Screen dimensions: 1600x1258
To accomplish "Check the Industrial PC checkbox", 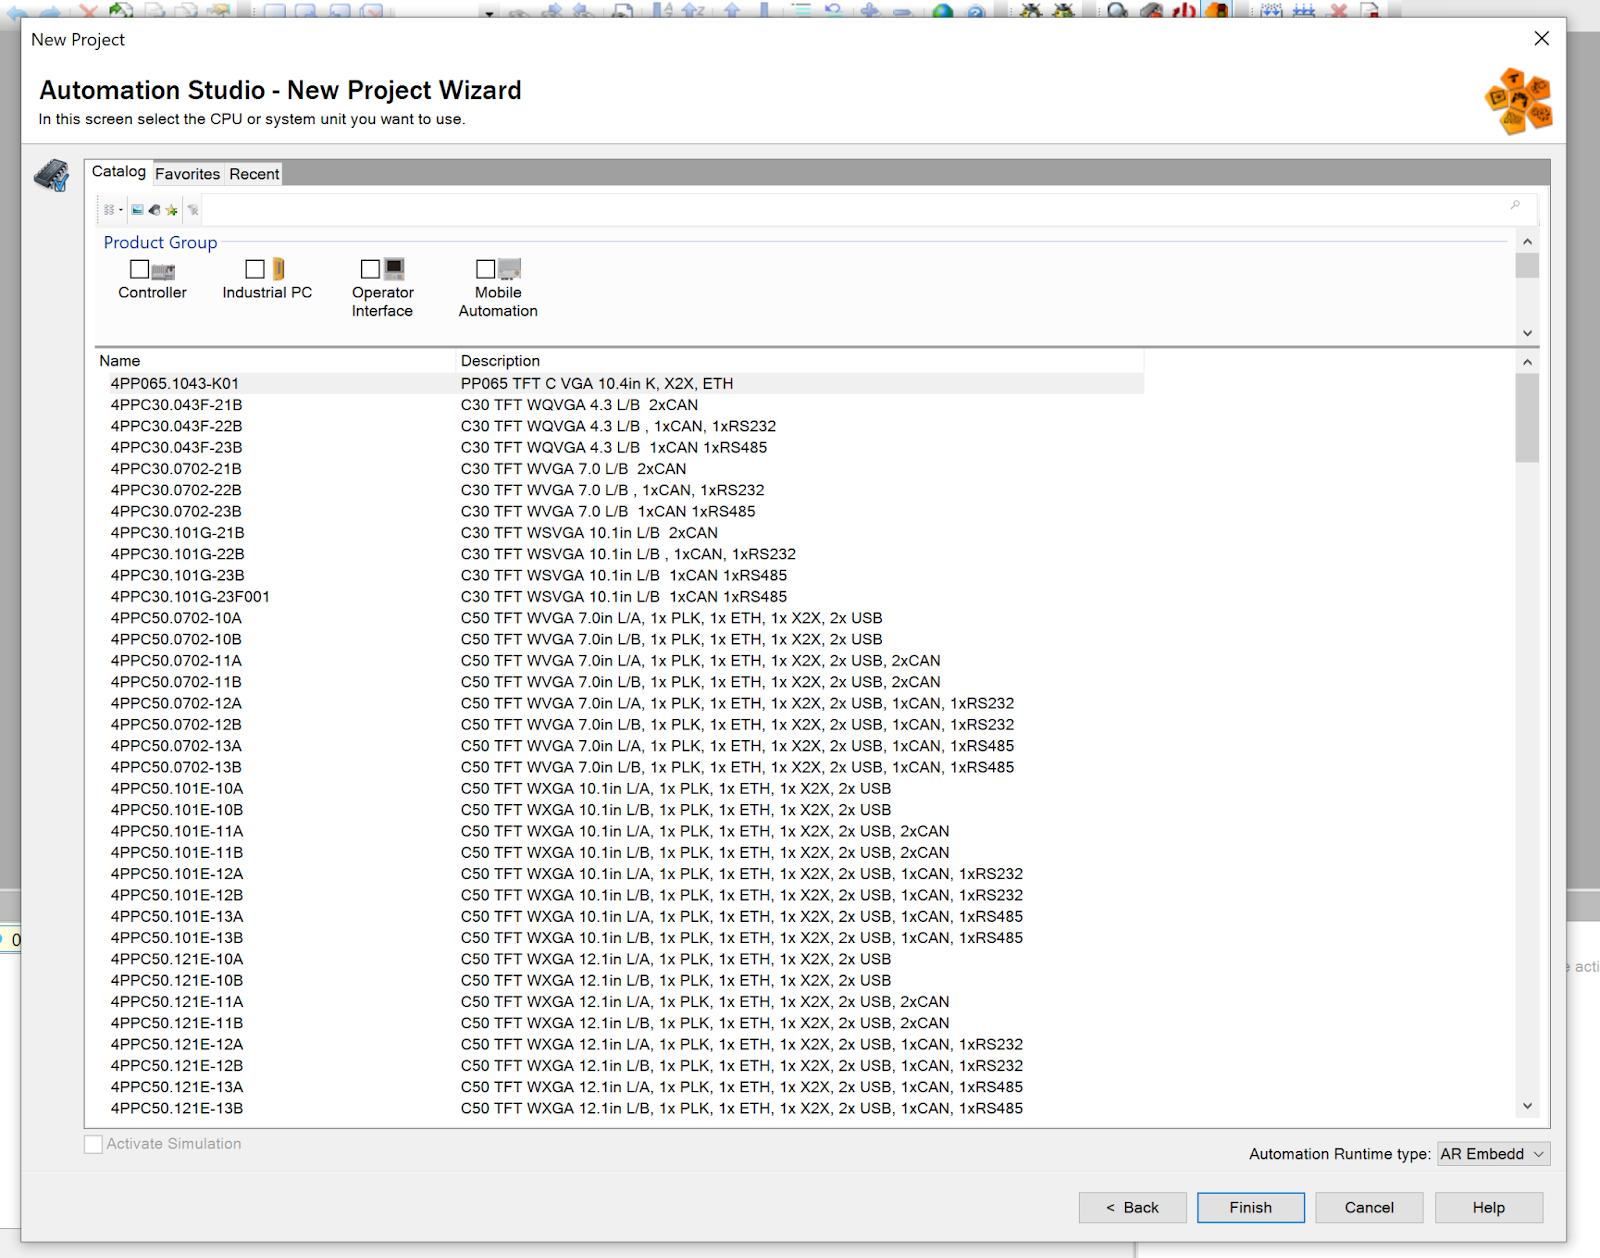I will pyautogui.click(x=255, y=269).
